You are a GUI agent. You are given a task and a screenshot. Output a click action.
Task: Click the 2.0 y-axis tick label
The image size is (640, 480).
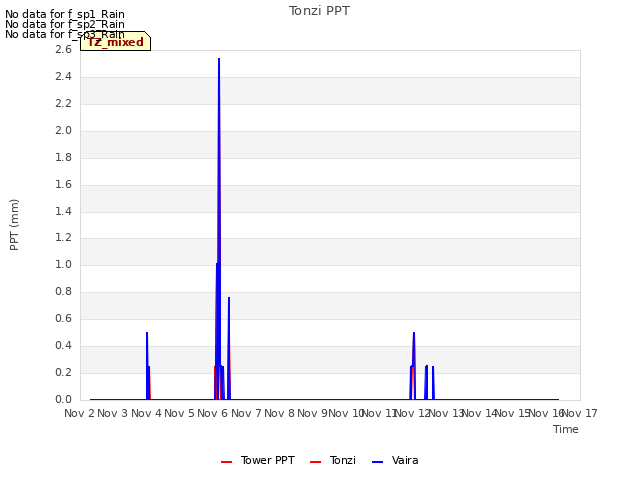pos(63,130)
